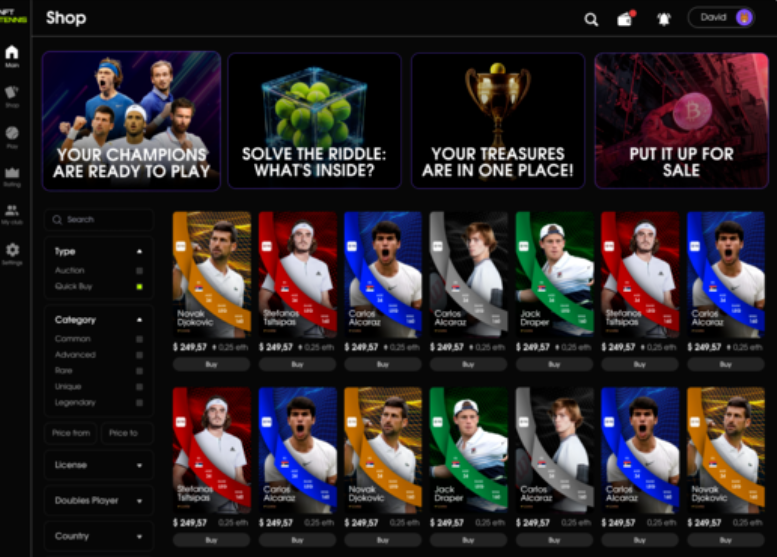Open the Solve The Riddle banner
Viewport: 777px width, 557px height.
point(314,120)
